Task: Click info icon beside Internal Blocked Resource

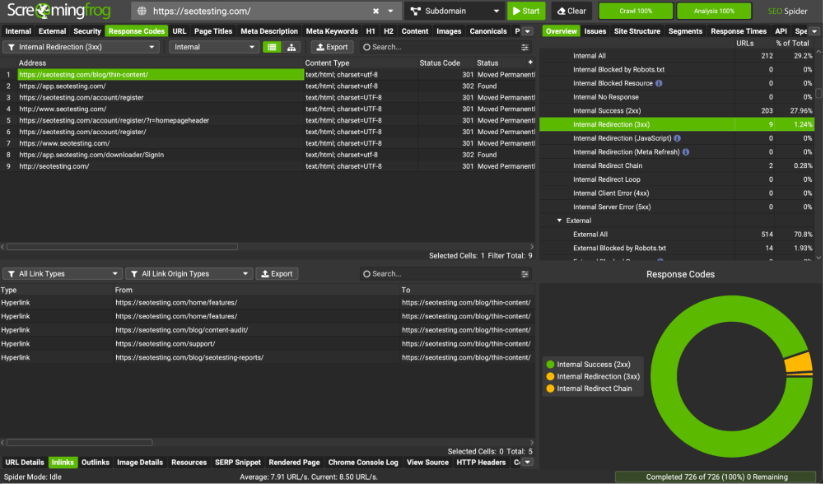Action: coord(659,84)
